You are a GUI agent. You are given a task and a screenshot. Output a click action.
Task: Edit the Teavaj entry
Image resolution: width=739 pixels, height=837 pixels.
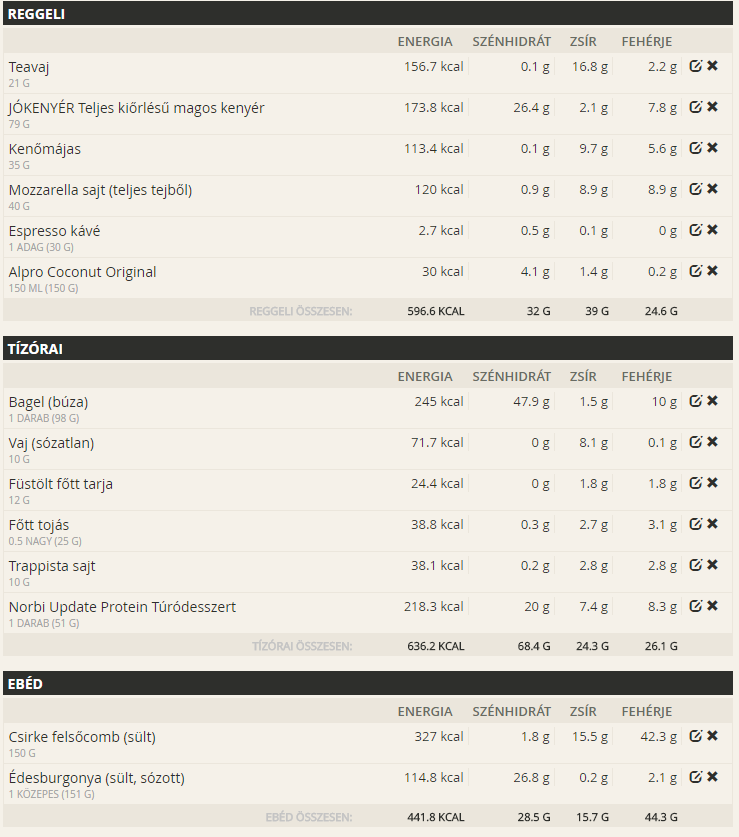coord(695,66)
